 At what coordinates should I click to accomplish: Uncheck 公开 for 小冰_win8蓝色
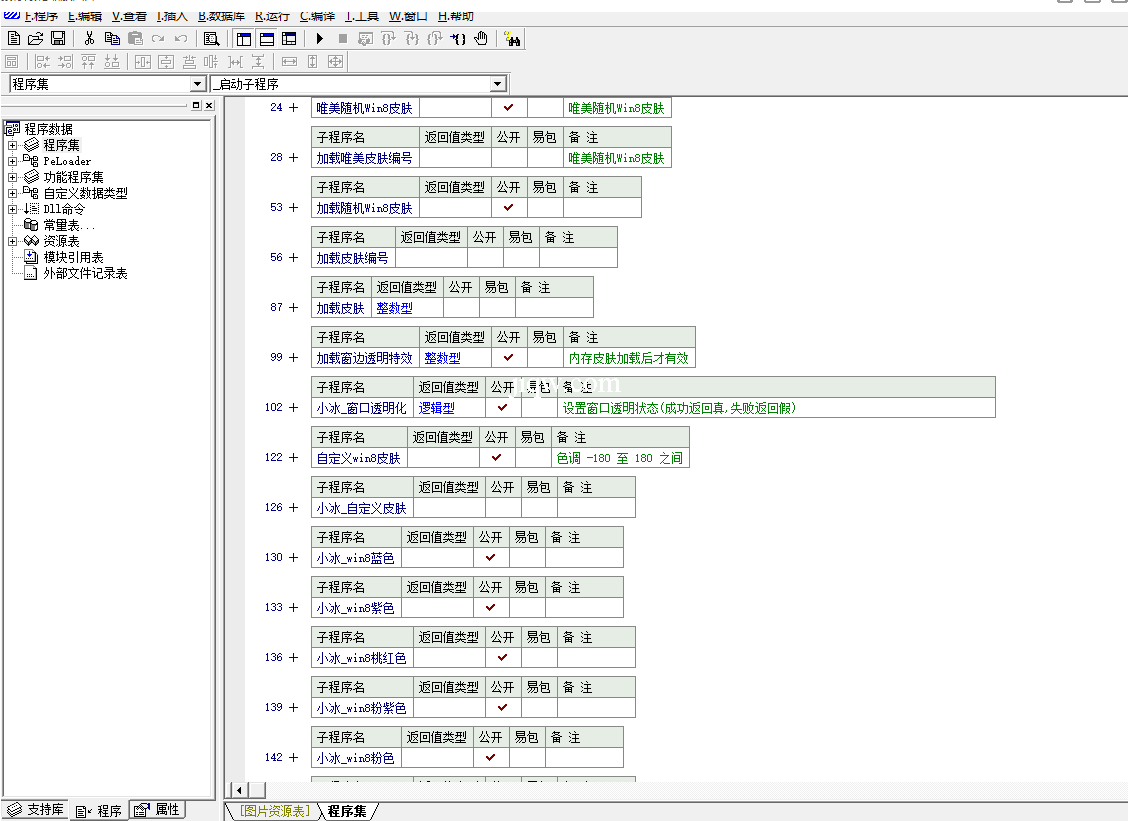(490, 558)
